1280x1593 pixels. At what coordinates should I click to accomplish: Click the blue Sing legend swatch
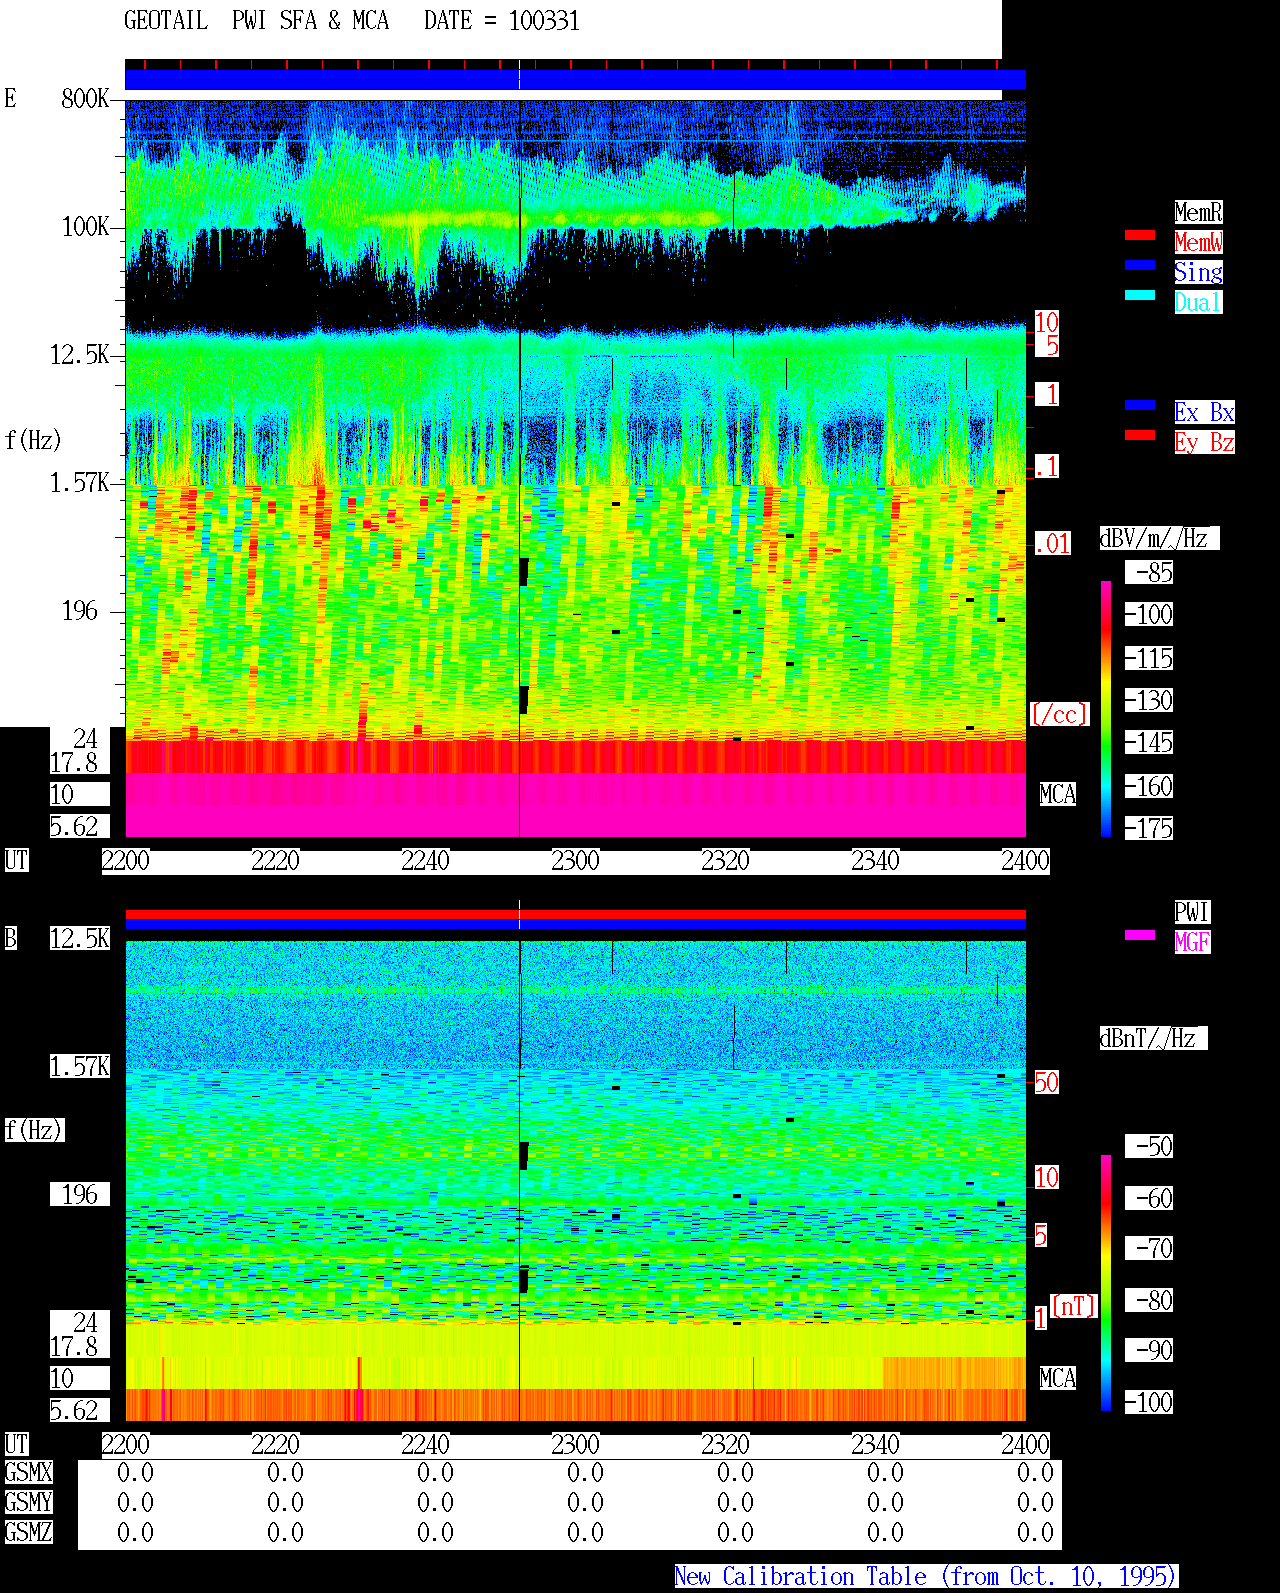coord(1140,265)
